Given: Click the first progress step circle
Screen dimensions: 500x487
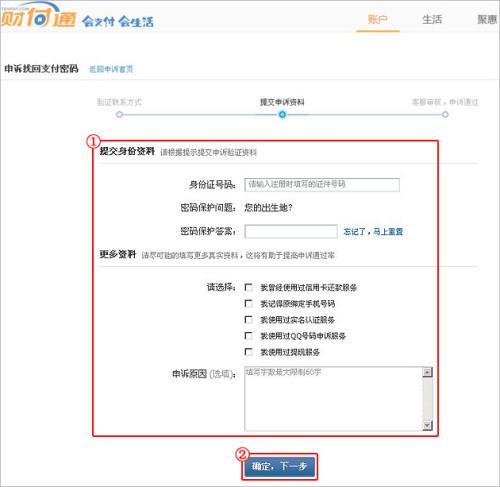Looking at the screenshot, I should coord(119,115).
